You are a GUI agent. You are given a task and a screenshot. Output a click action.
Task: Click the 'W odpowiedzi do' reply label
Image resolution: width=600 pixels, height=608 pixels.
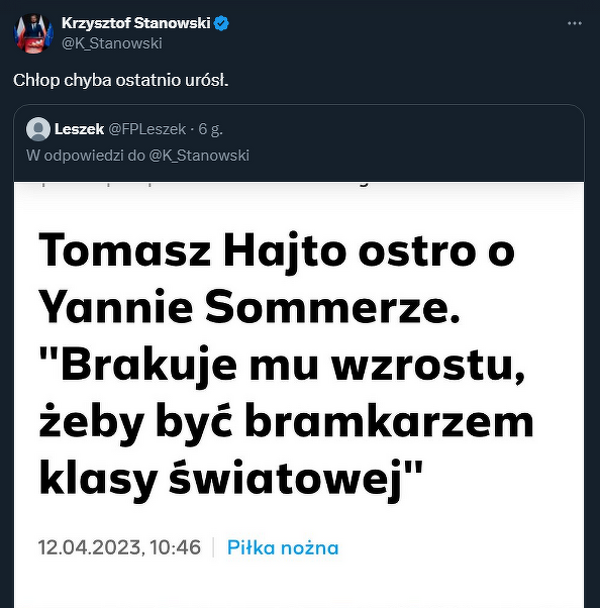tap(83, 155)
